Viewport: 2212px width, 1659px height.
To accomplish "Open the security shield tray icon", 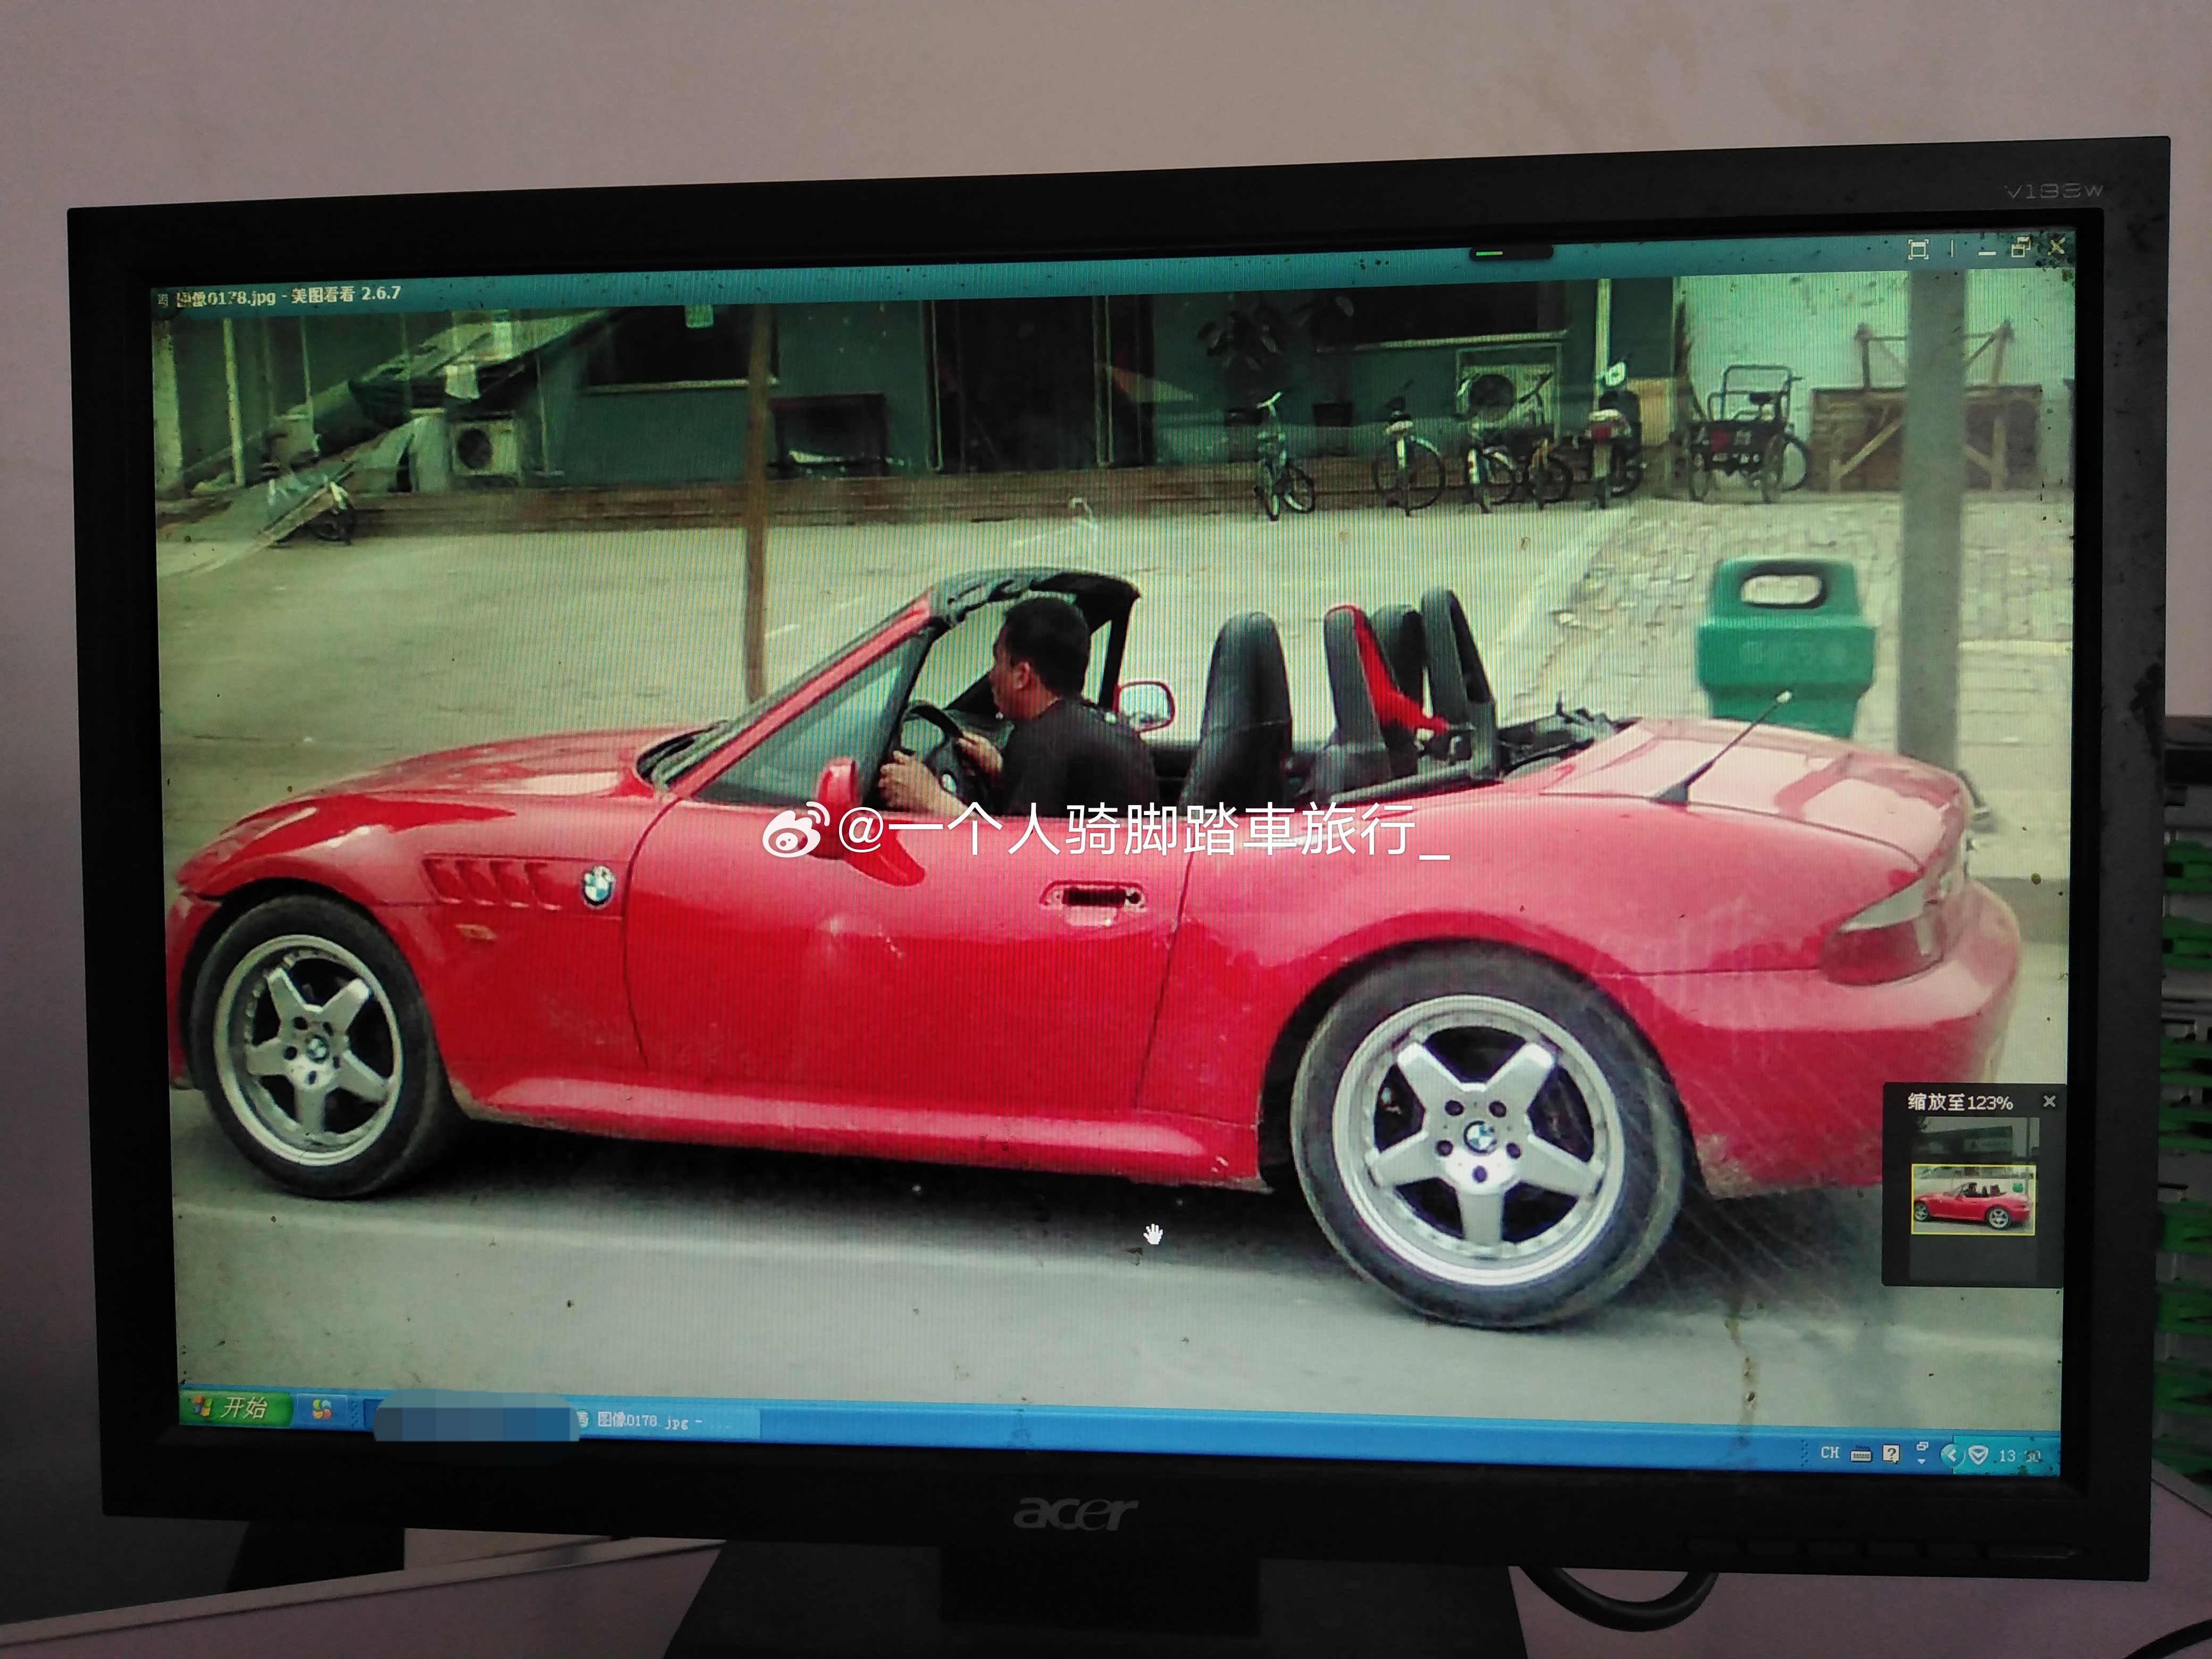I will pyautogui.click(x=1977, y=1455).
